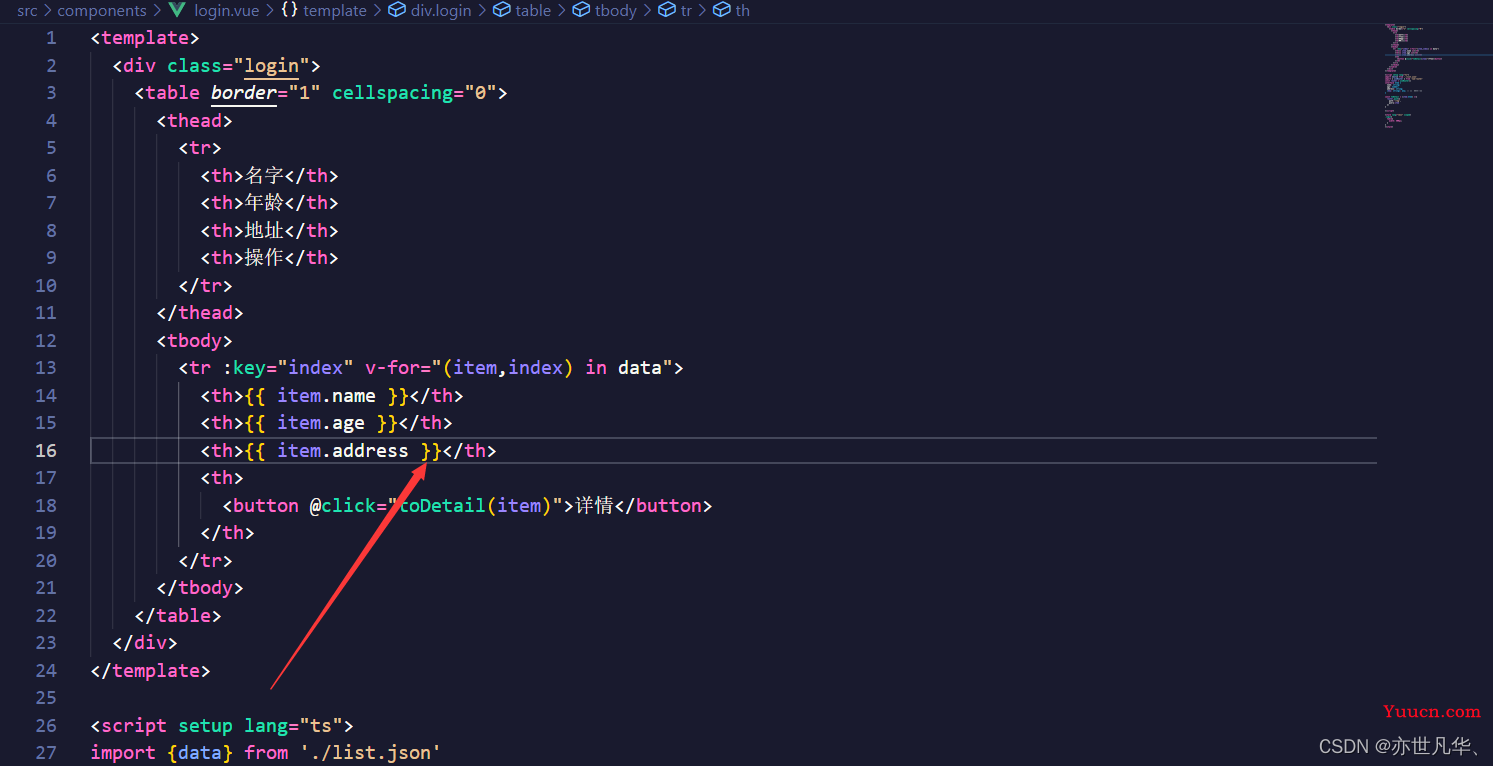
Task: Open the components breadcrumb folder
Action: (102, 11)
